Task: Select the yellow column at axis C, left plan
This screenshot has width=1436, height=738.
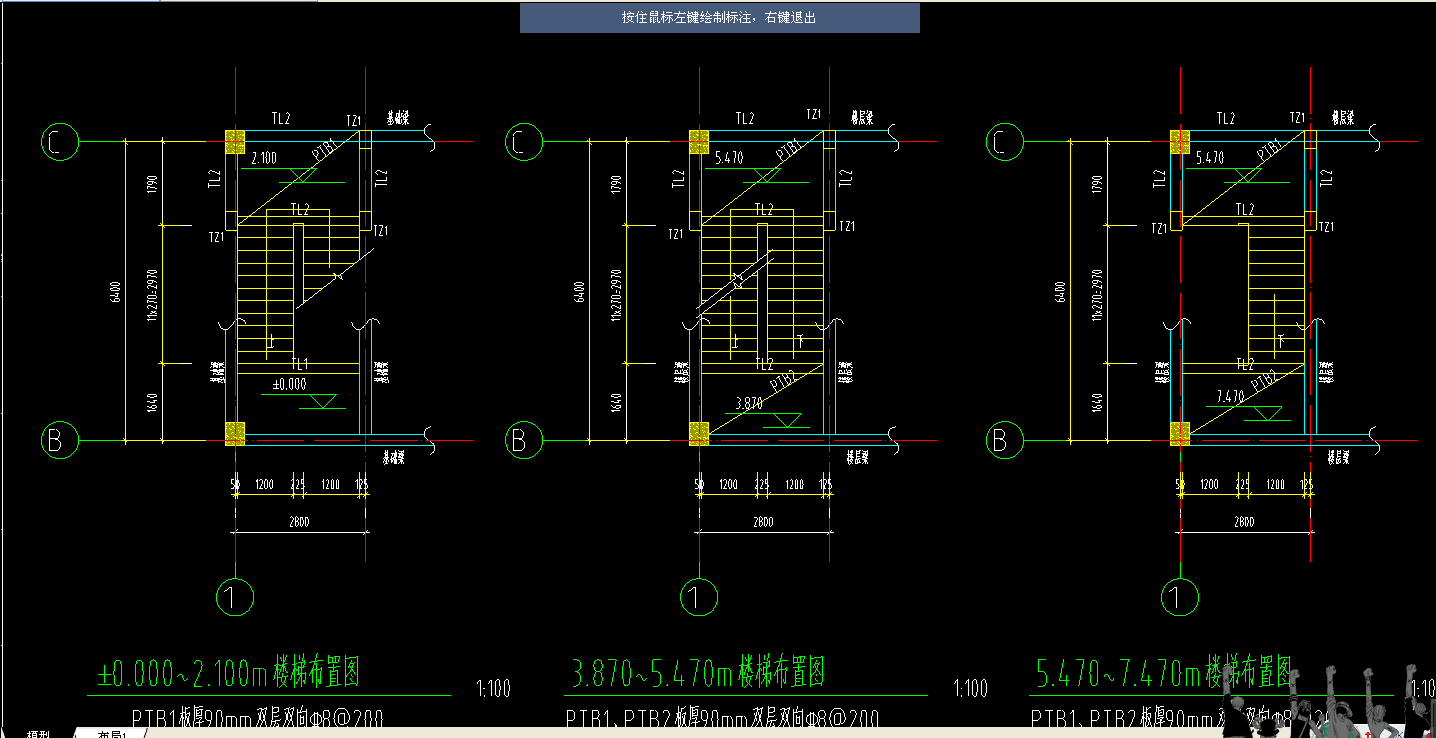Action: [235, 141]
